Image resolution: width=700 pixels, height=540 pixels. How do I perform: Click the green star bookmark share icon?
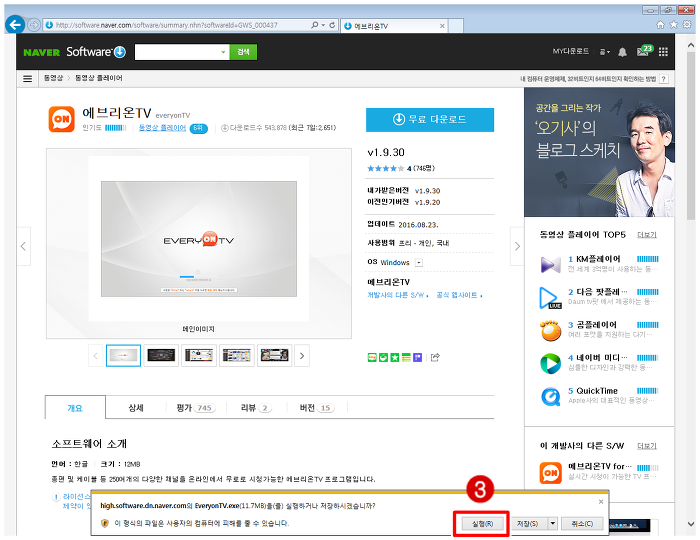[395, 357]
